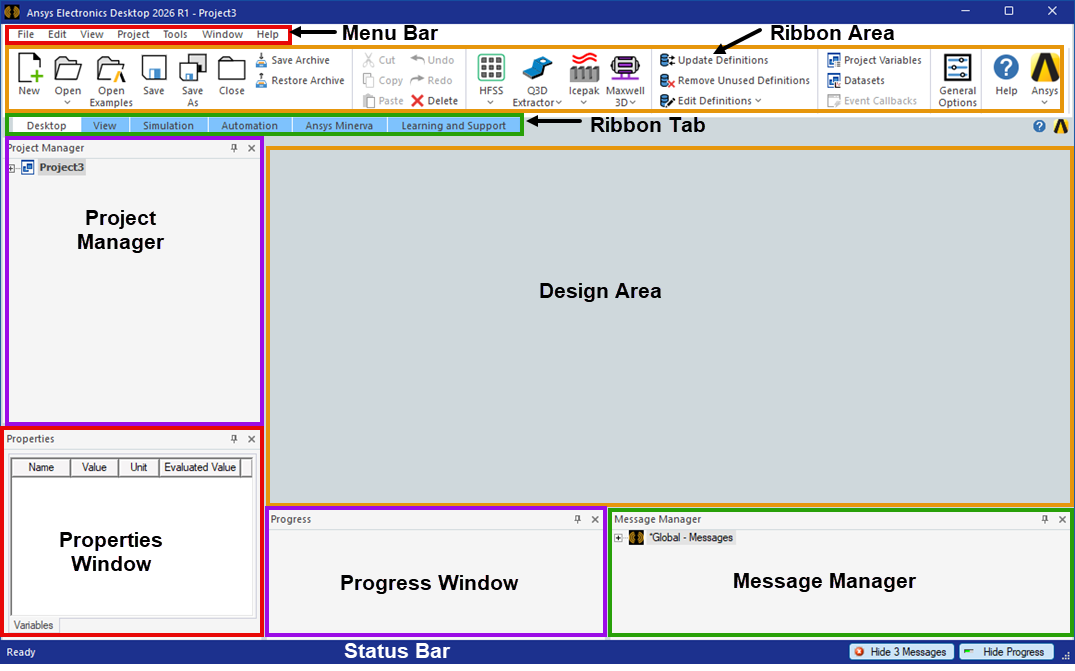Click Remove Unused Definitions
Viewport: 1075px width, 671px height.
(x=734, y=80)
